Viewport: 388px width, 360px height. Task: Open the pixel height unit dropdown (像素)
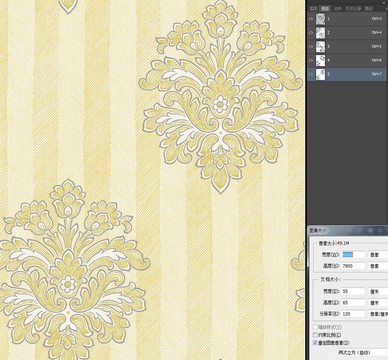pyautogui.click(x=378, y=266)
